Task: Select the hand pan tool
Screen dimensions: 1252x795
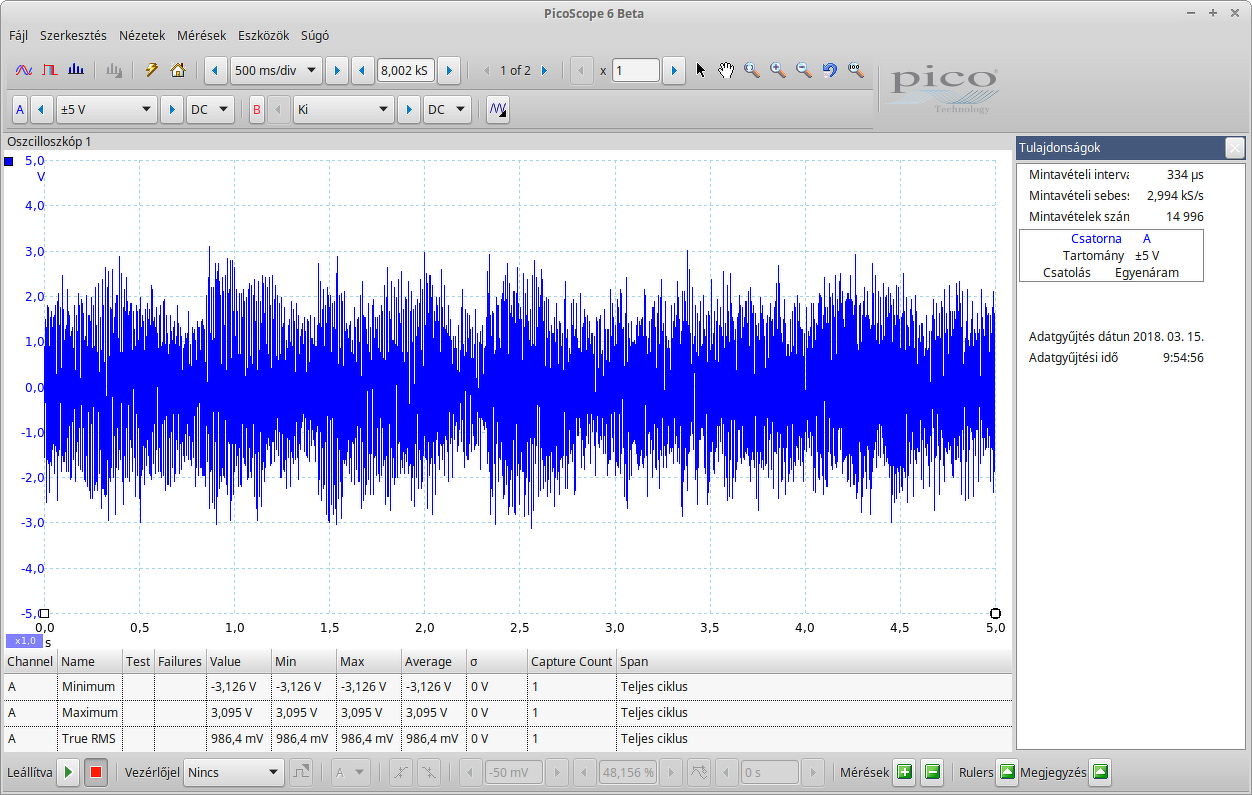Action: [x=726, y=70]
